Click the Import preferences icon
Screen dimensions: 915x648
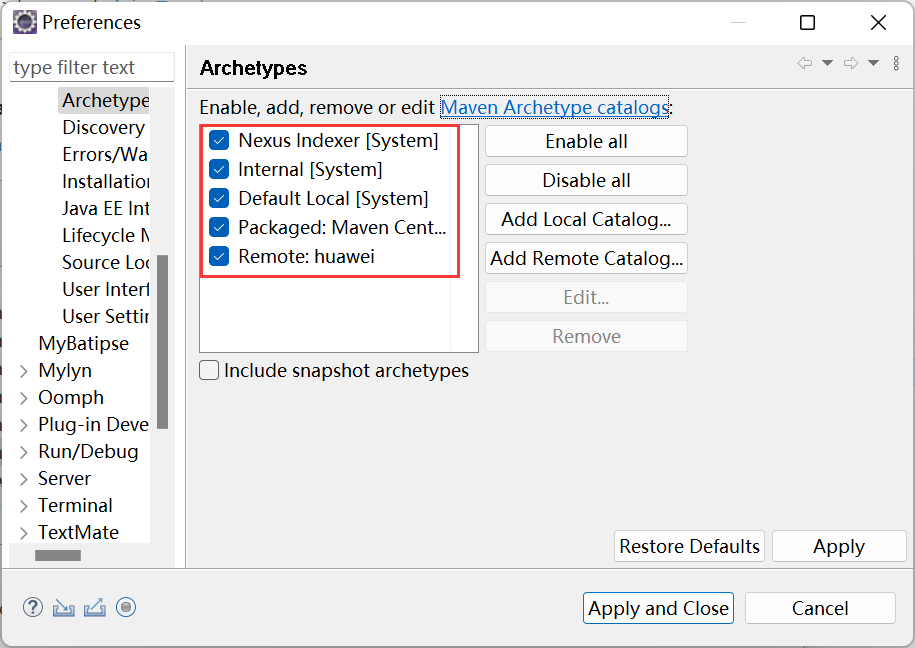pos(63,607)
